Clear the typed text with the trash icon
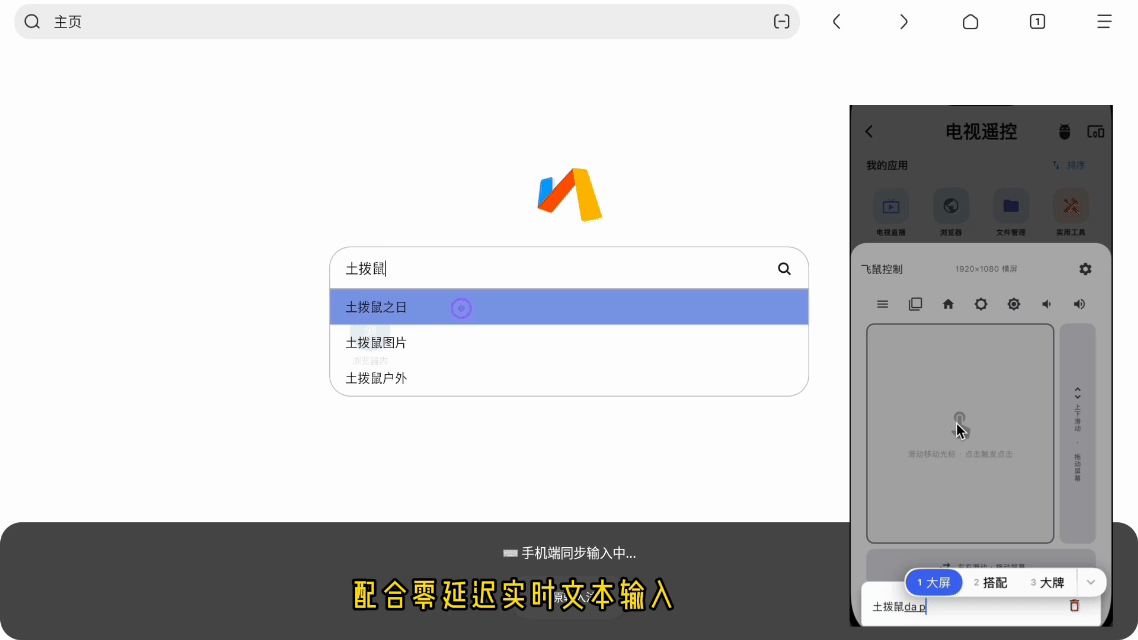Image resolution: width=1138 pixels, height=640 pixels. tap(1074, 605)
